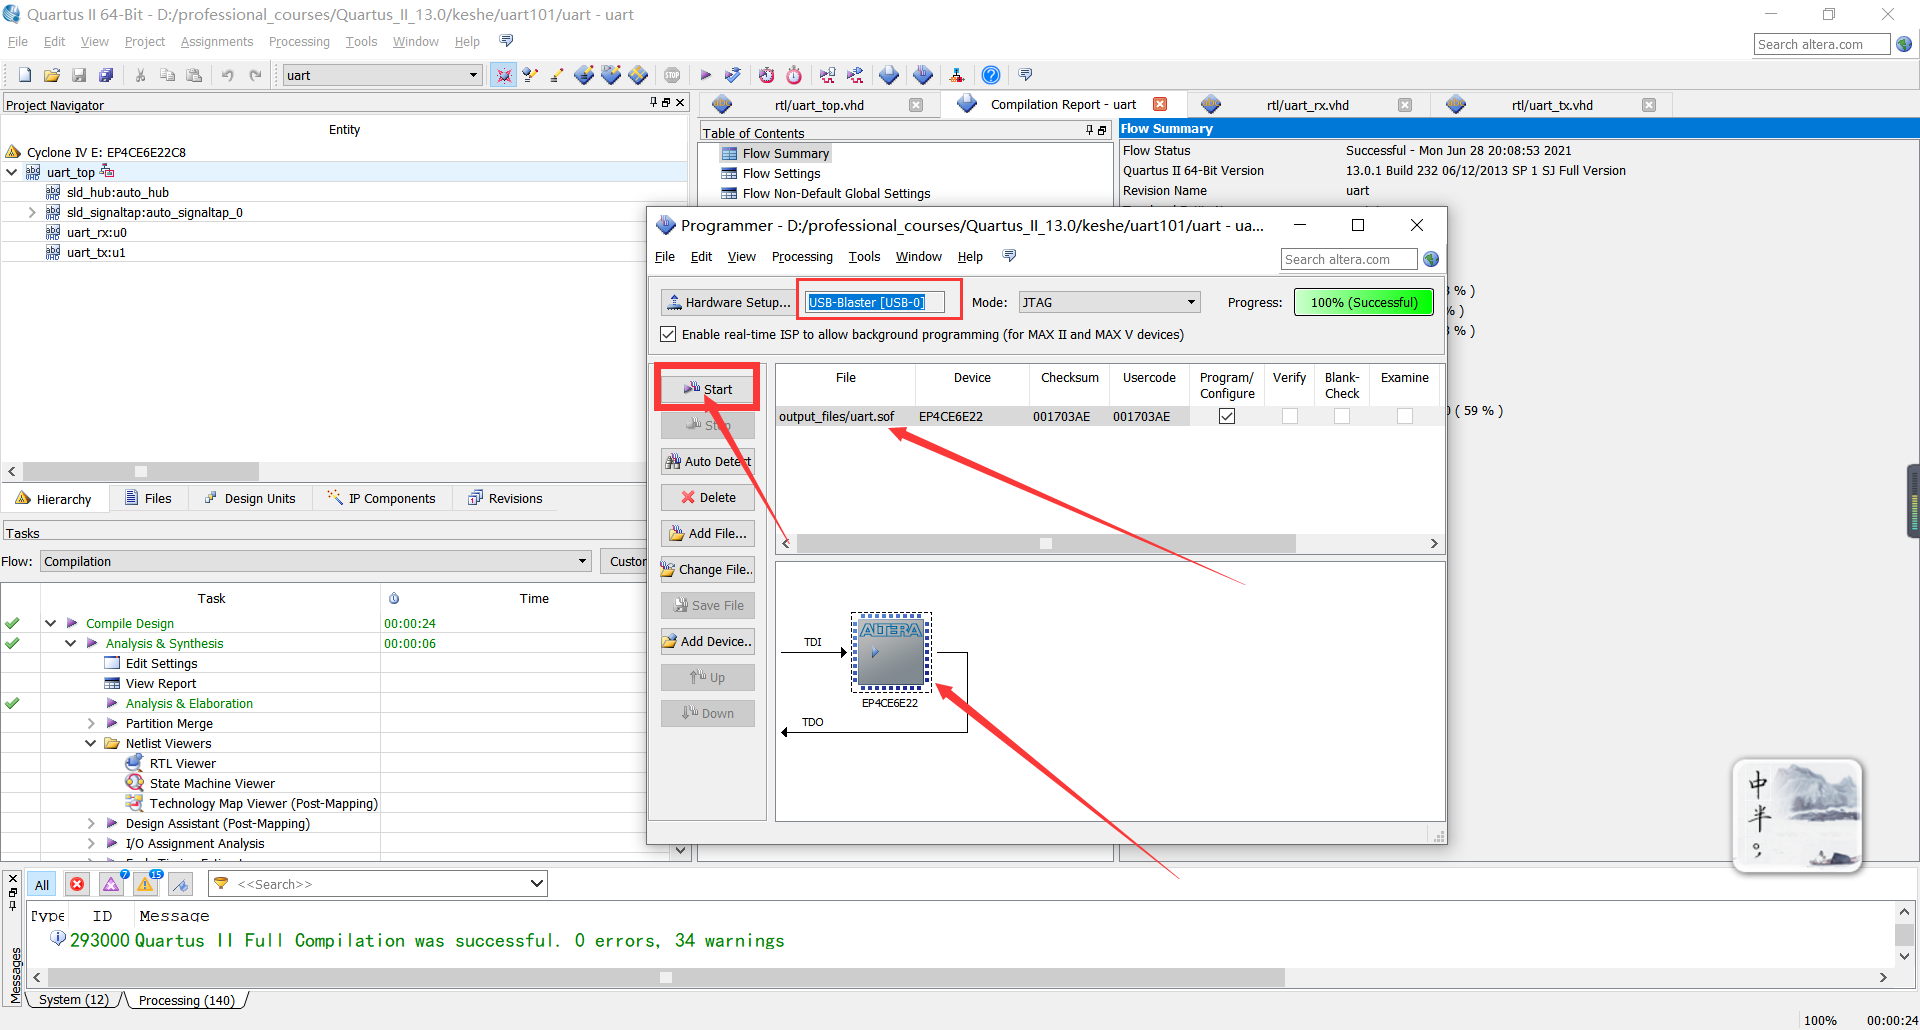Screen dimensions: 1920x1030
Task: Collapse the uart_top hierarchy node
Action: click(12, 172)
